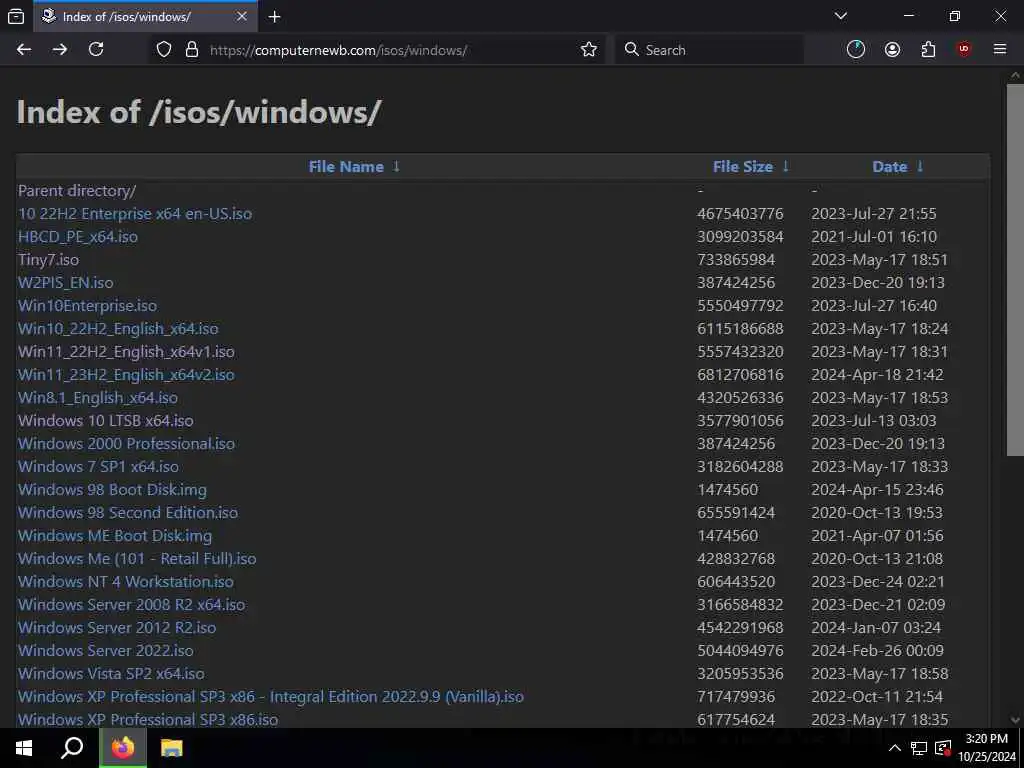The height and width of the screenshot is (768, 1024).
Task: Close the Index of /isos/windows/ tab
Action: (242, 16)
